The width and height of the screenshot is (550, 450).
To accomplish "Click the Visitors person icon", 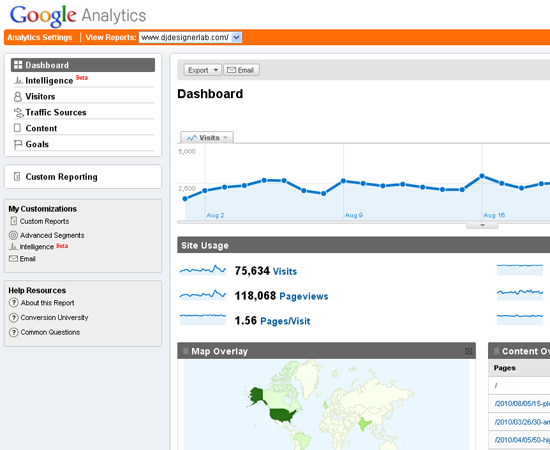I will (18, 96).
